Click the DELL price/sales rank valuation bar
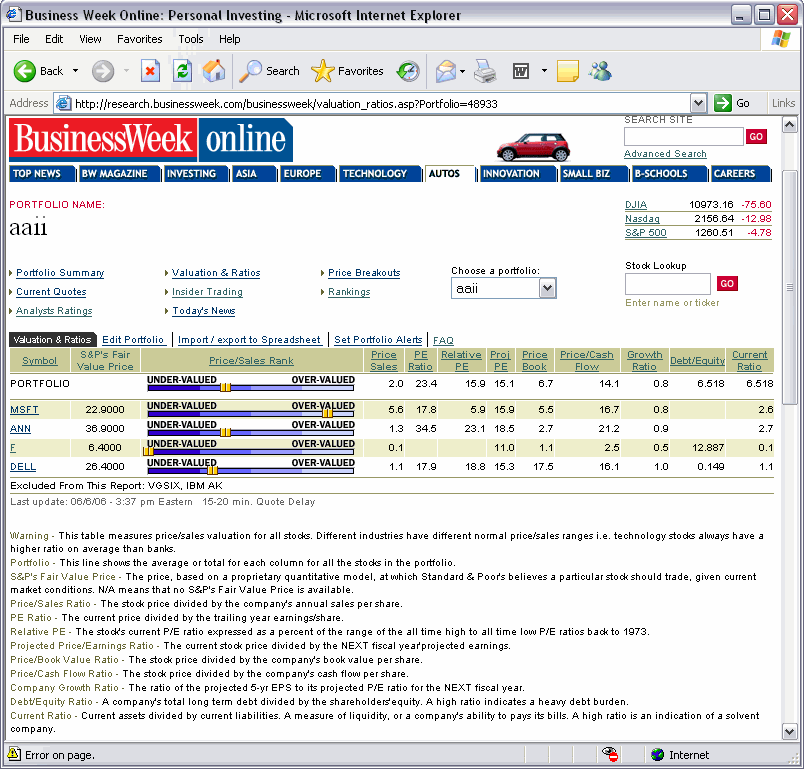 (250, 467)
